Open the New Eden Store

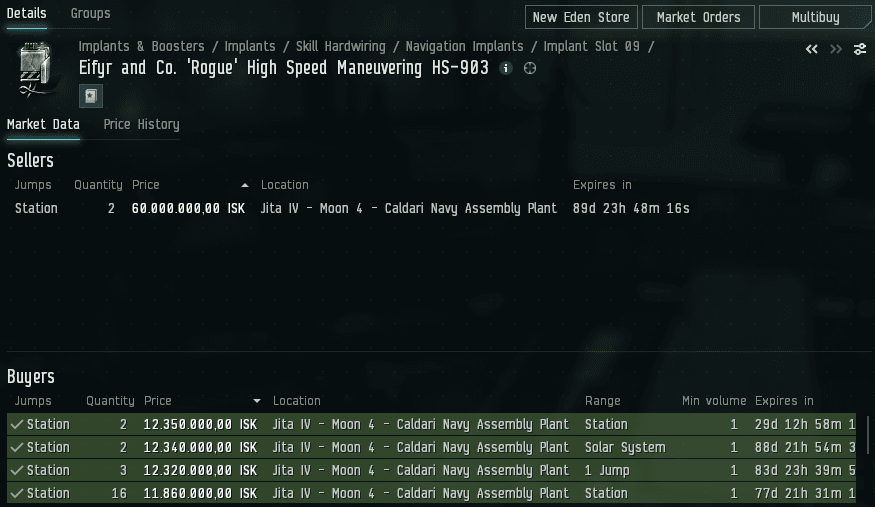tap(581, 17)
